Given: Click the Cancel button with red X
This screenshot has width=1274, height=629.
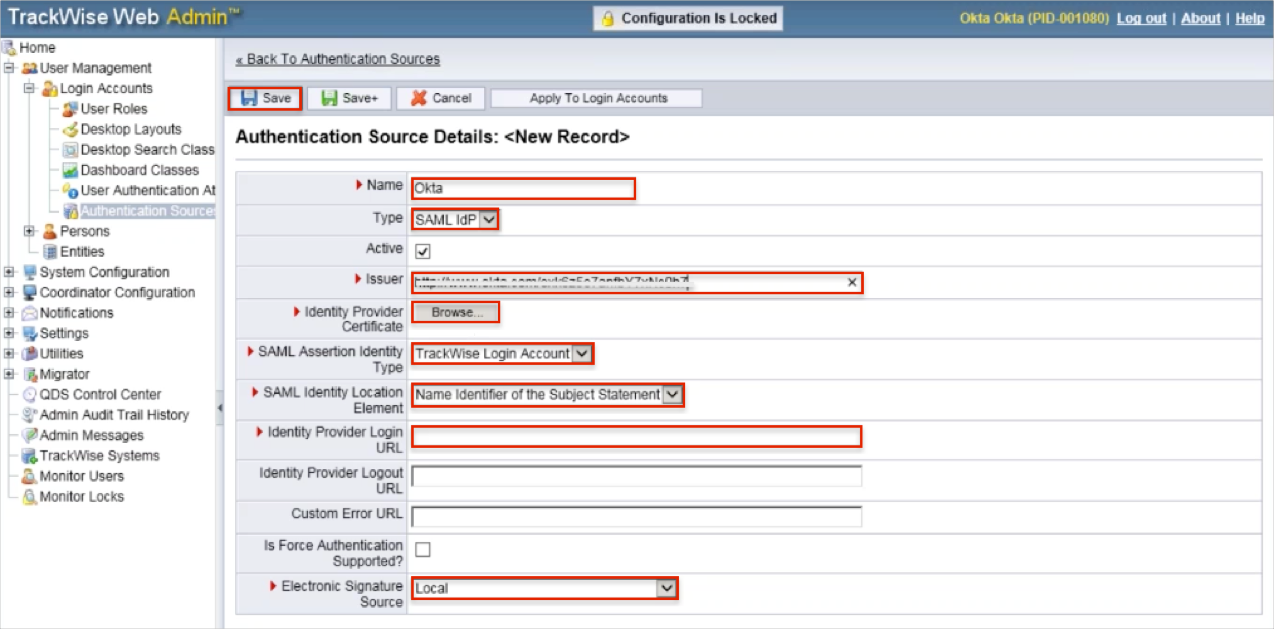Looking at the screenshot, I should 440,98.
